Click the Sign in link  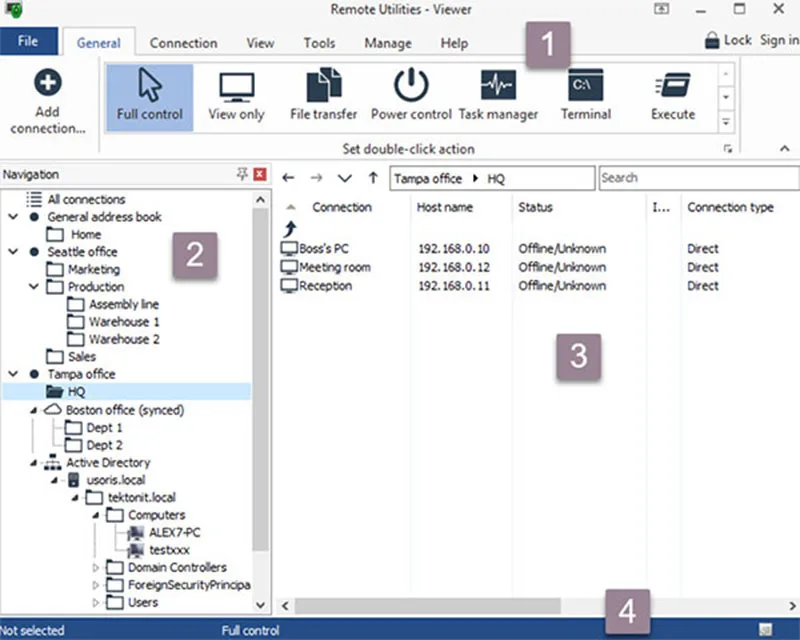coord(780,40)
